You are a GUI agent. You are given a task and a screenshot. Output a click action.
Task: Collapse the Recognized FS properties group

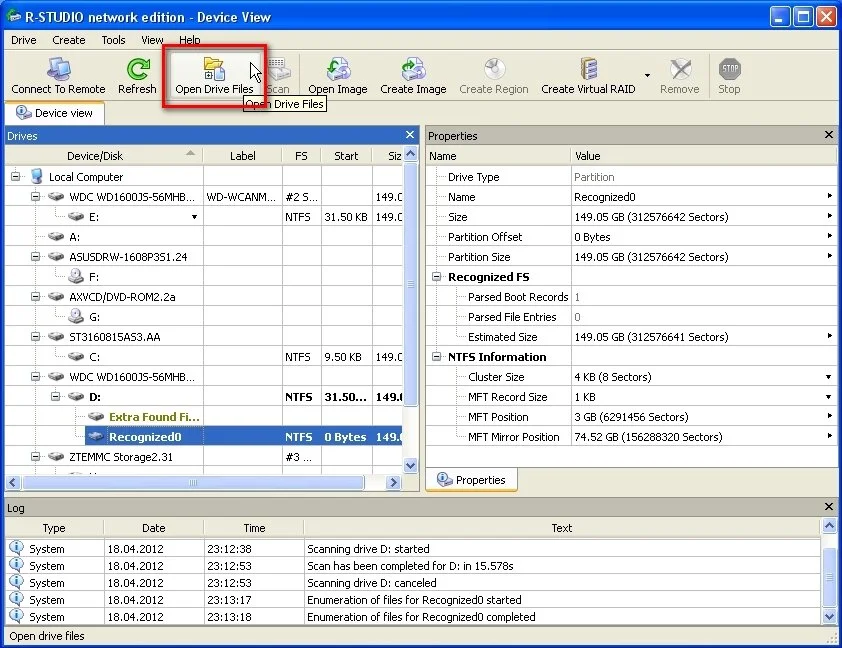436,277
